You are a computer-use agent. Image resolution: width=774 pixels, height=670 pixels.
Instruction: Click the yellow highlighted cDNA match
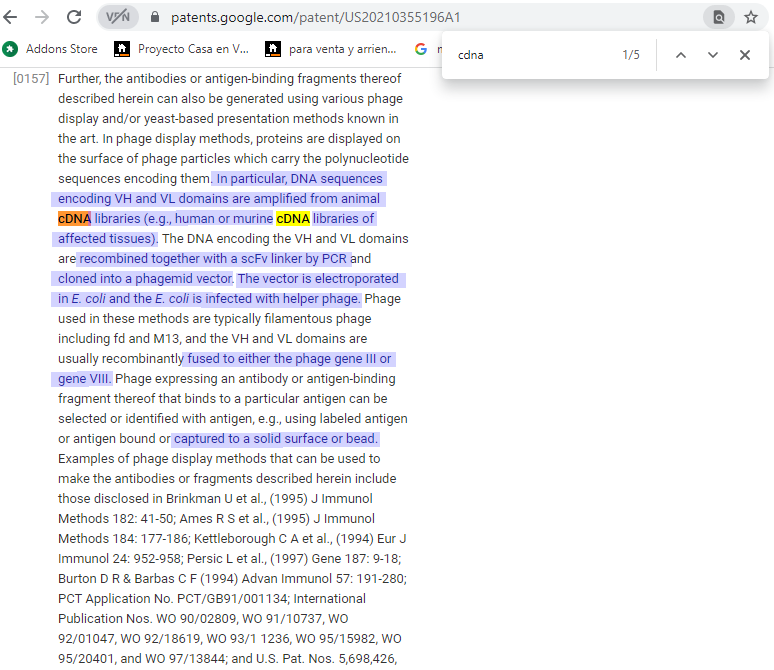pyautogui.click(x=293, y=219)
